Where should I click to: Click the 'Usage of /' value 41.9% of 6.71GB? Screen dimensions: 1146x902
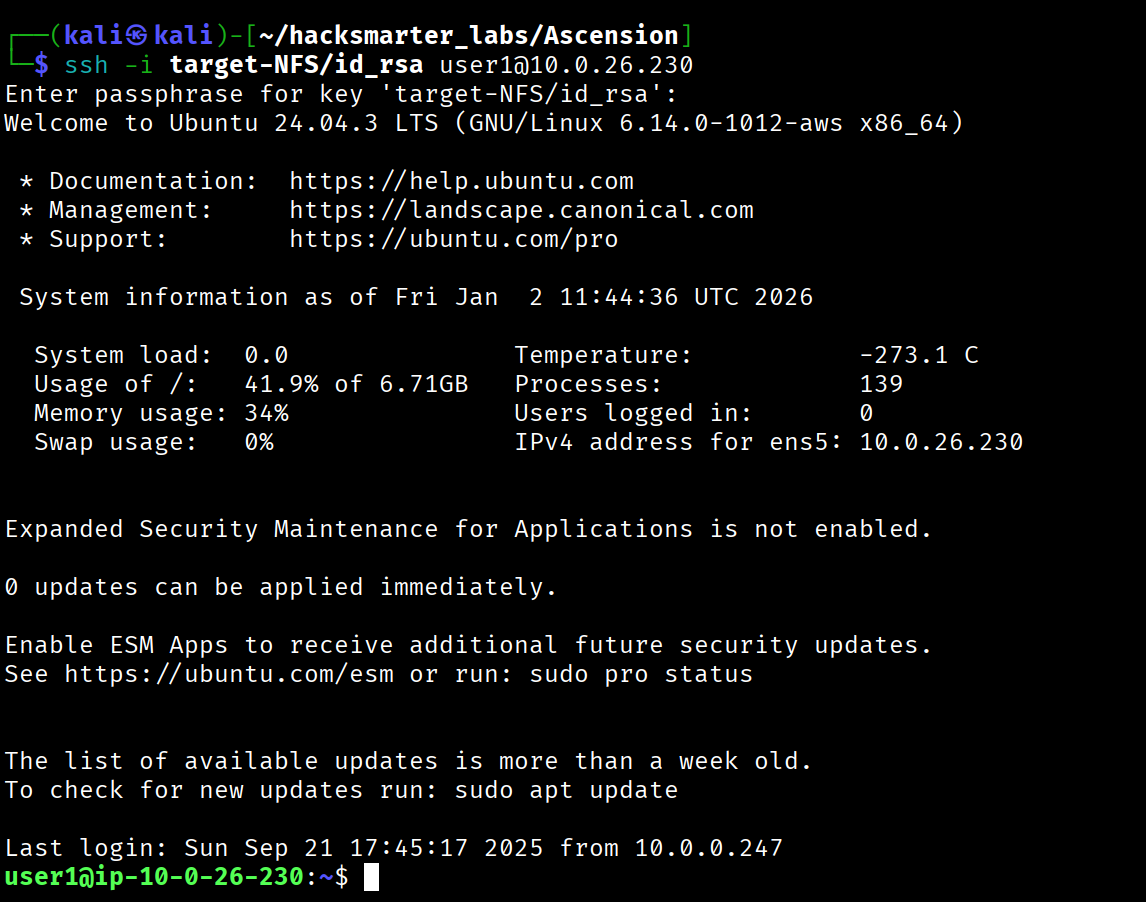356,384
